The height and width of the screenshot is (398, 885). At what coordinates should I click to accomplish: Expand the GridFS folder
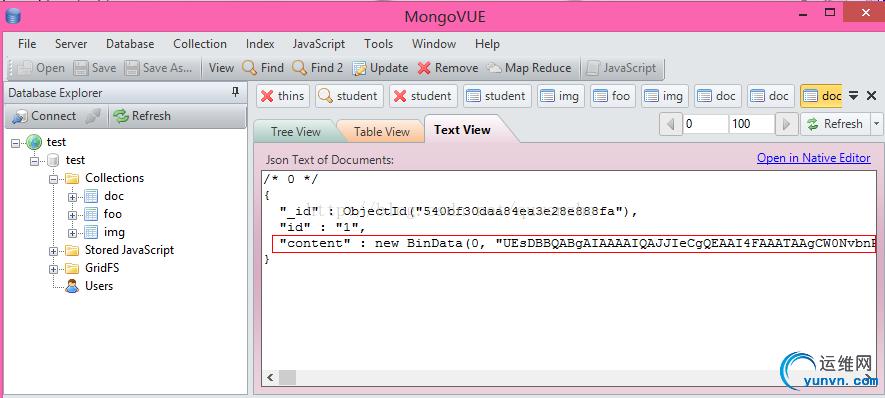[54, 269]
